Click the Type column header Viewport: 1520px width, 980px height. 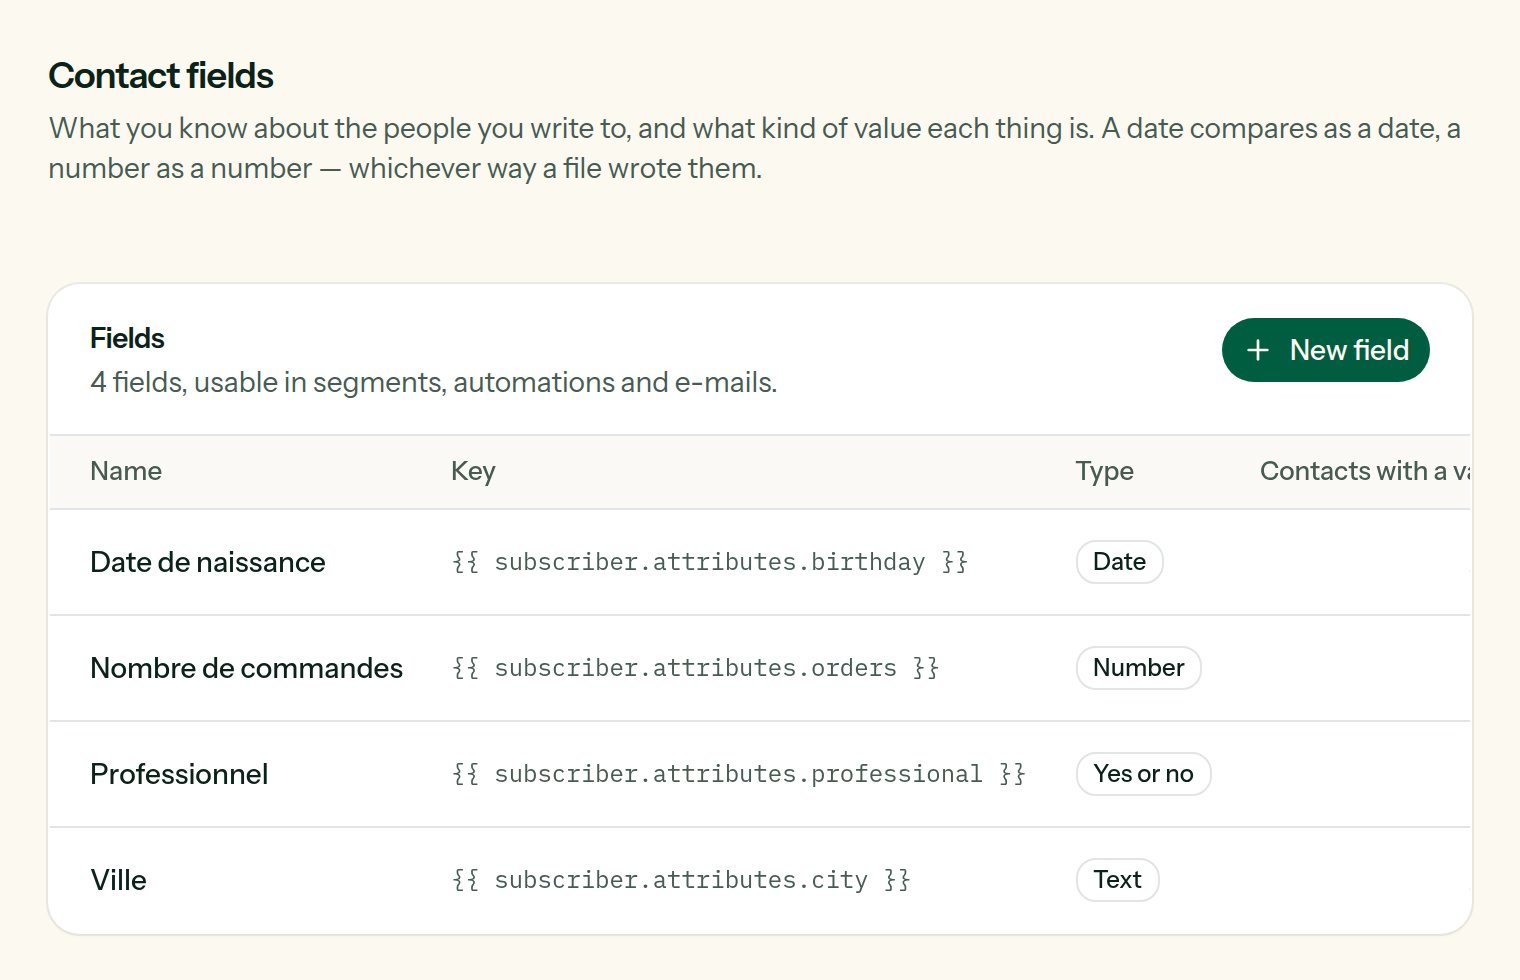pos(1104,471)
